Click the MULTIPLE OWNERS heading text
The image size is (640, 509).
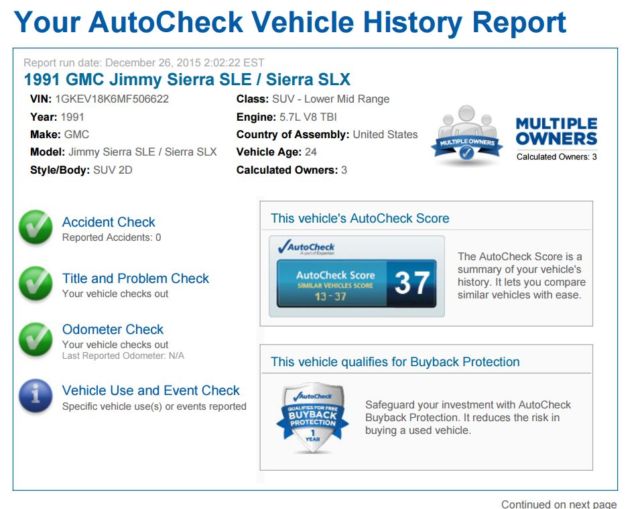pos(556,131)
